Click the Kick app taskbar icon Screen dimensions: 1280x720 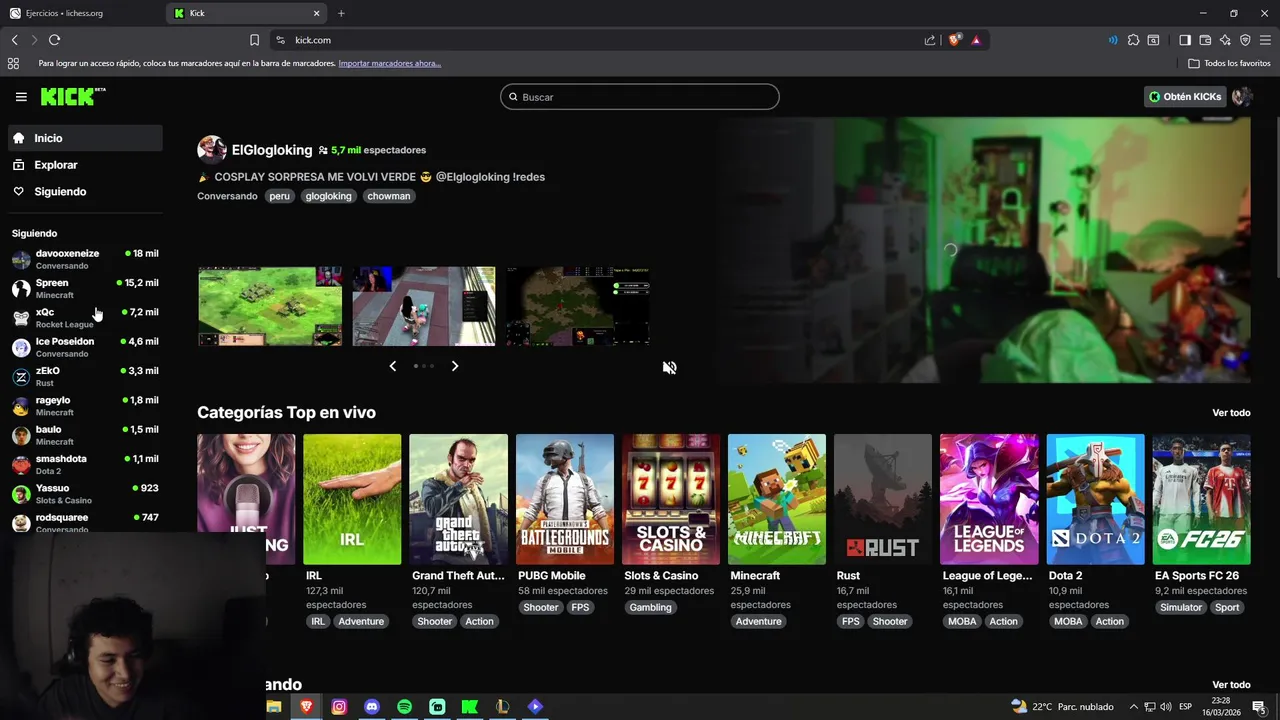(469, 706)
